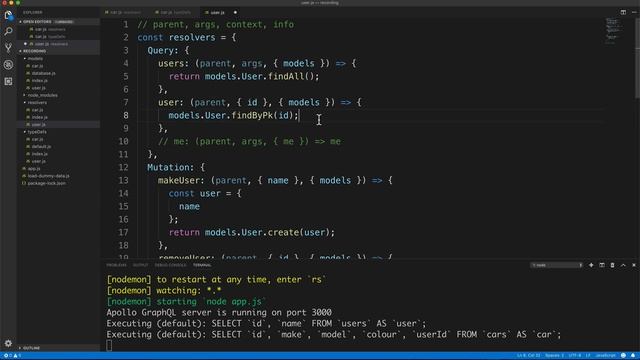
Task: Open the Manage gear at sidebar bottom
Action: [x=8, y=343]
